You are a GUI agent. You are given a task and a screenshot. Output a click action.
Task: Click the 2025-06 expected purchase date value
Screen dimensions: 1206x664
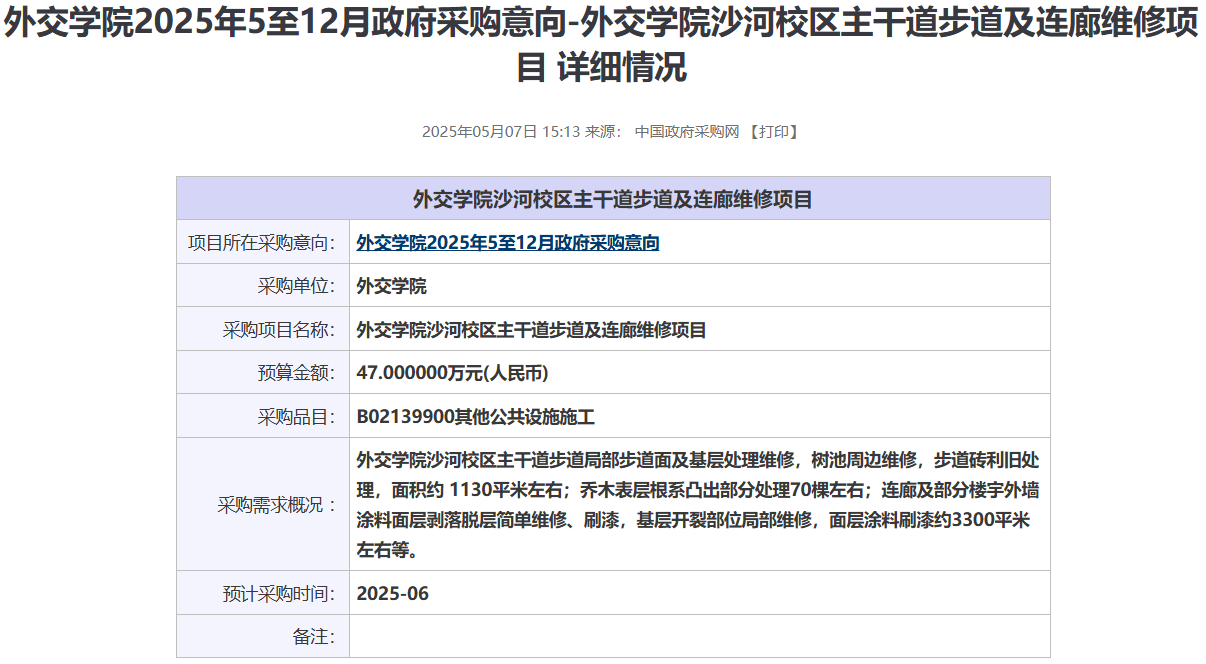click(x=393, y=593)
